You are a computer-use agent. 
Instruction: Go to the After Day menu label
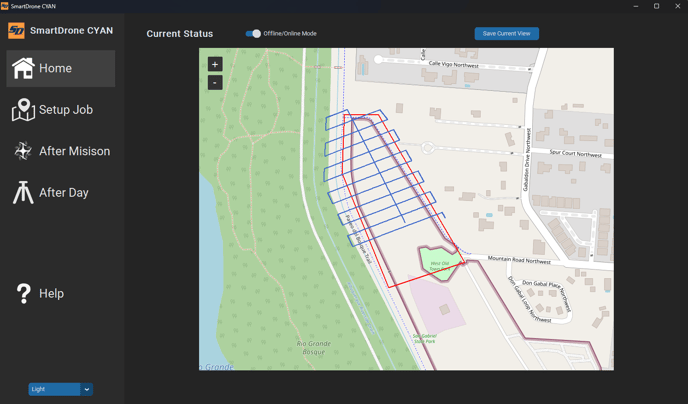click(64, 193)
